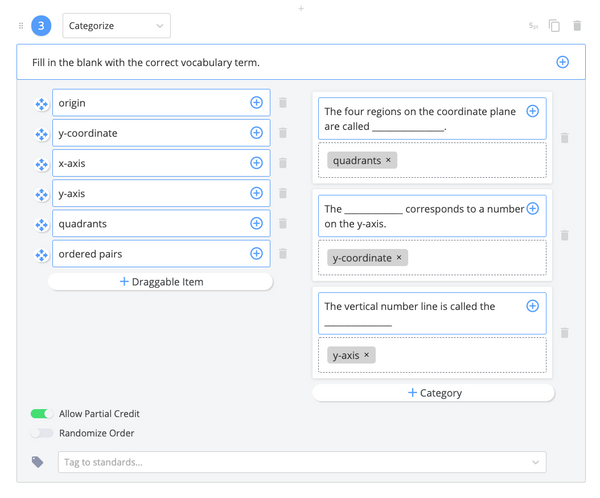The image size is (600, 498).
Task: Add media to the 'origin' item
Action: (x=256, y=103)
